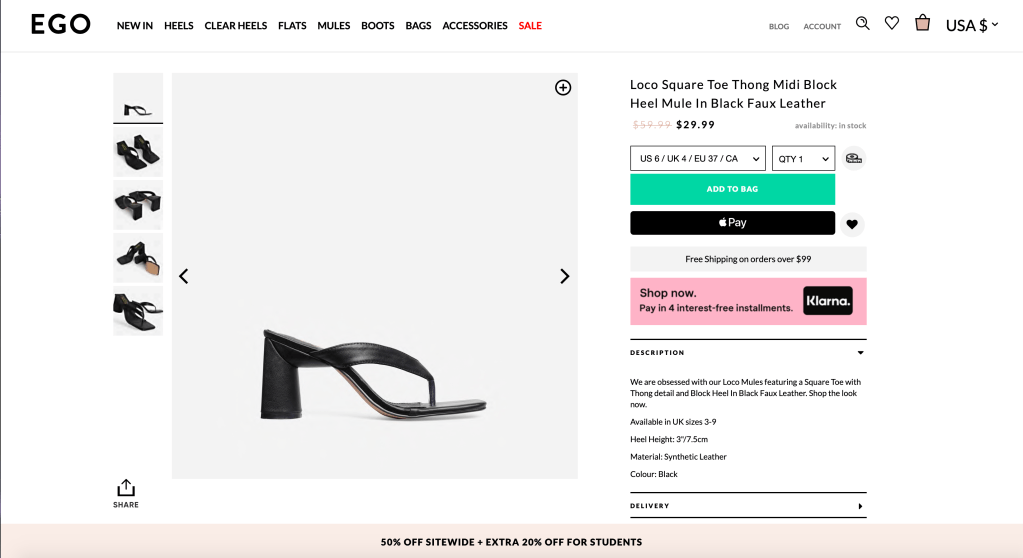
Task: Open the shopping bag icon
Action: click(x=922, y=23)
